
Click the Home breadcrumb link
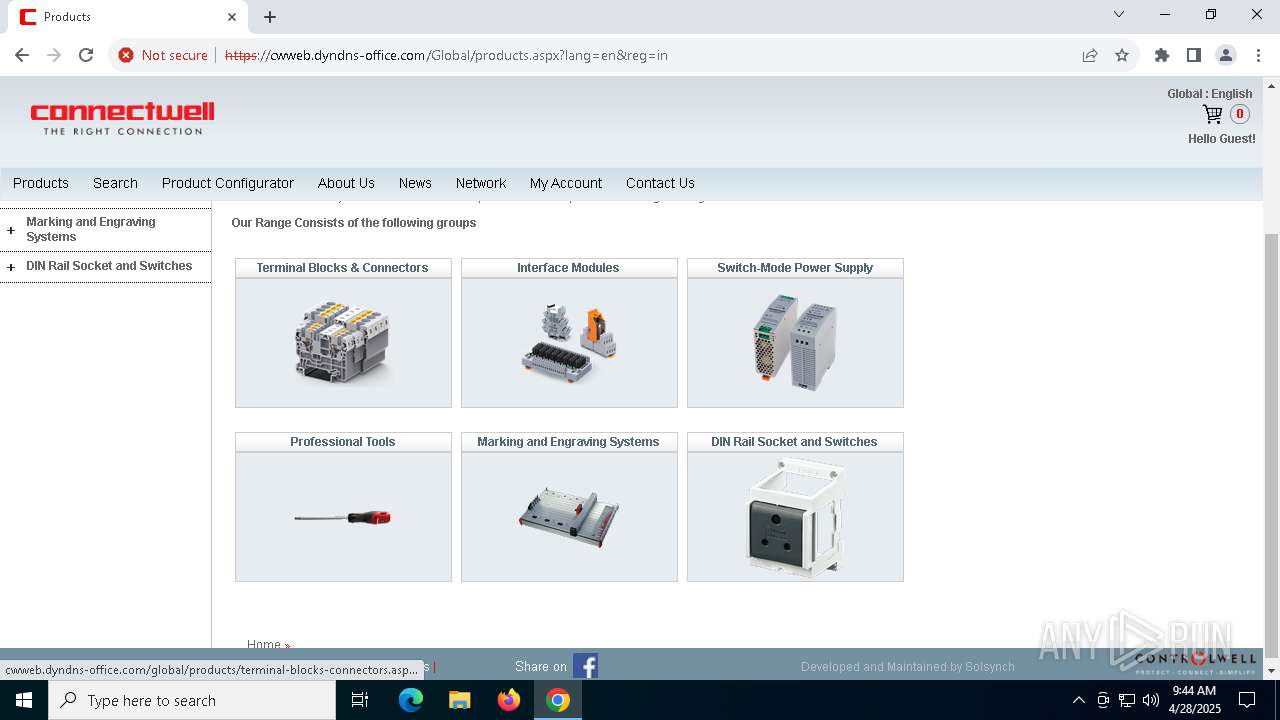(264, 643)
